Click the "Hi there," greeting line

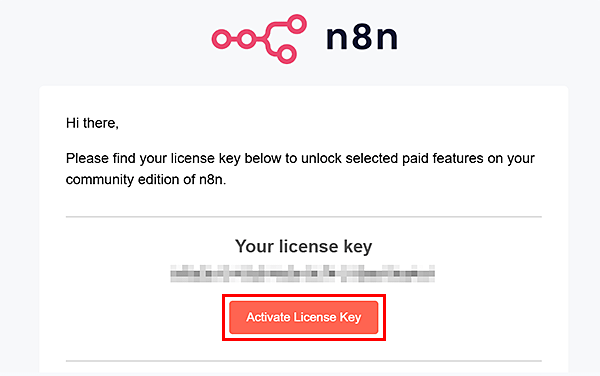coord(92,123)
